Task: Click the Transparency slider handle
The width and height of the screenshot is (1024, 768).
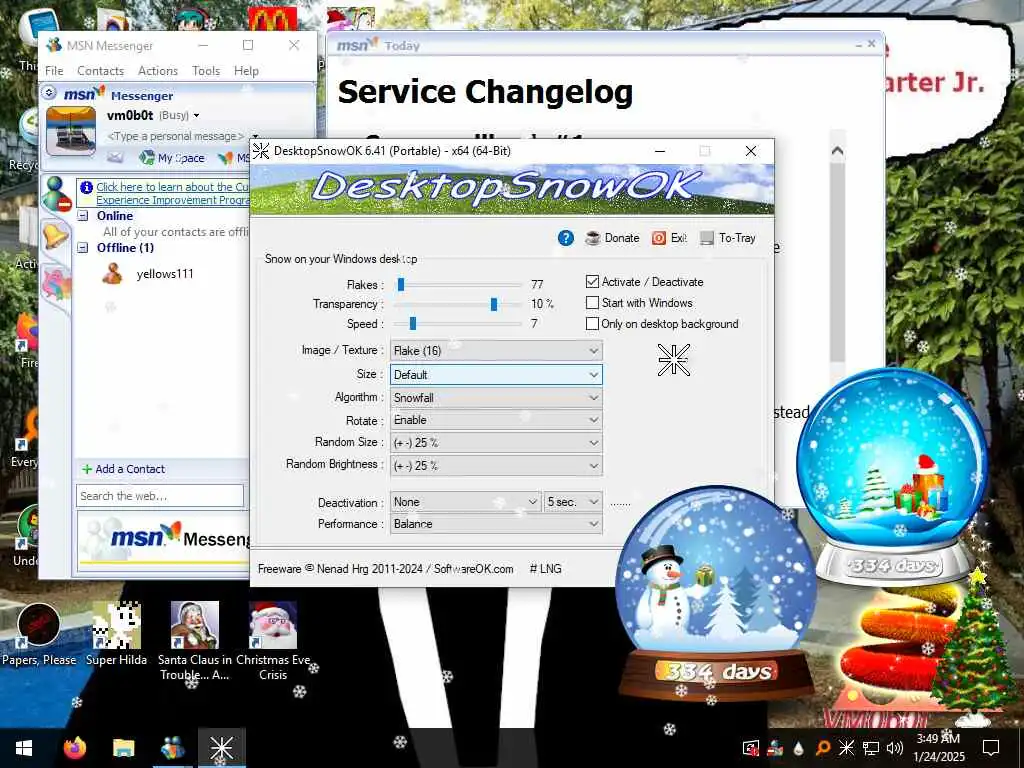Action: point(494,304)
